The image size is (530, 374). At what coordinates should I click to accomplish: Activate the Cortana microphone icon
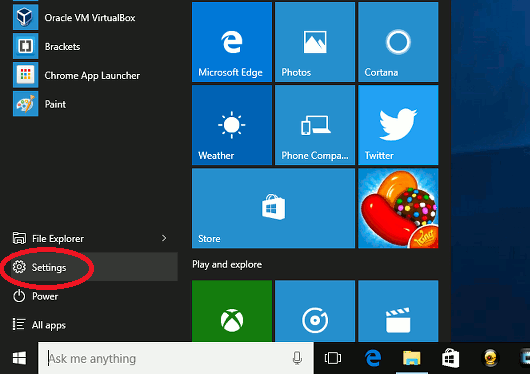[x=297, y=358]
